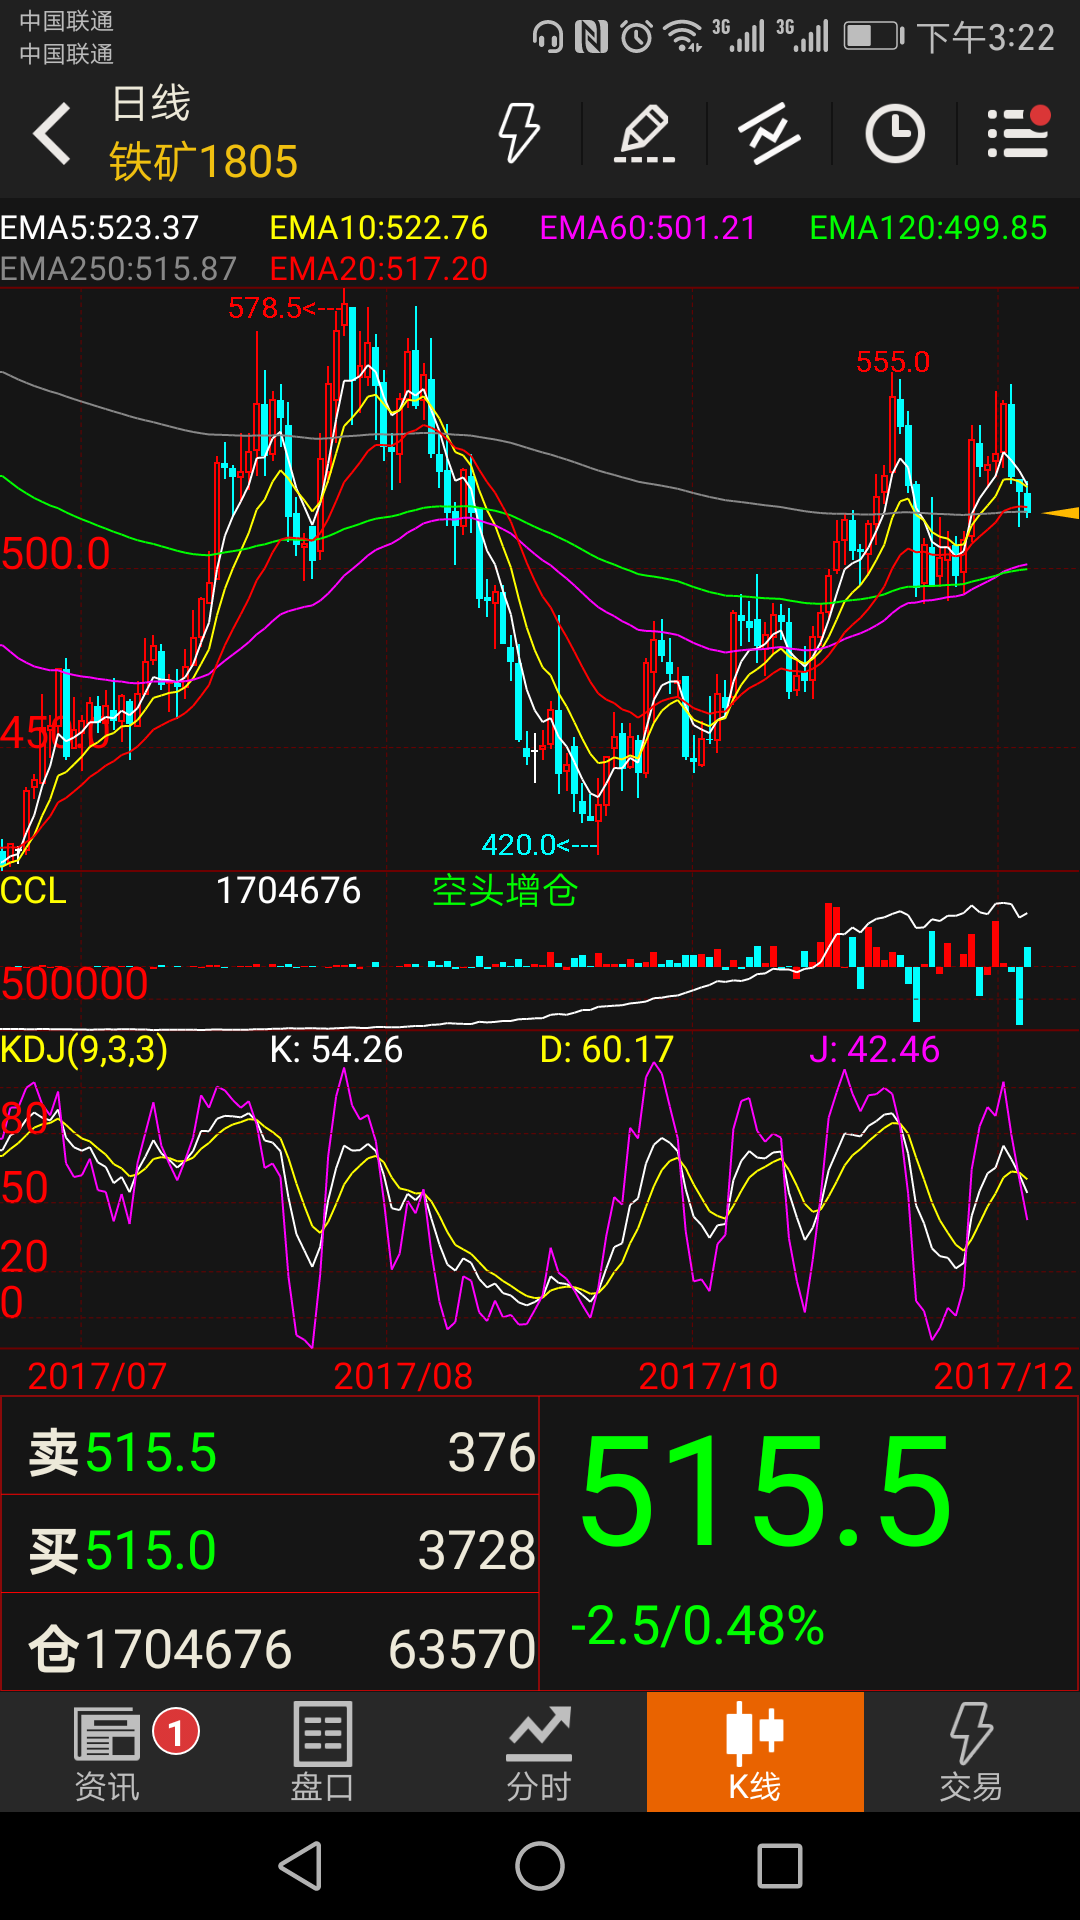1080x1920 pixels.
Task: Tap the CCL indicator label
Action: pos(34,891)
